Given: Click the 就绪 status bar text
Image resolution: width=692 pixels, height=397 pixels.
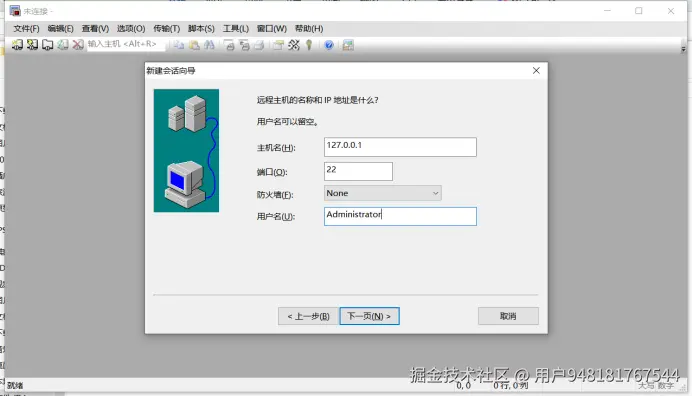Looking at the screenshot, I should coord(15,386).
